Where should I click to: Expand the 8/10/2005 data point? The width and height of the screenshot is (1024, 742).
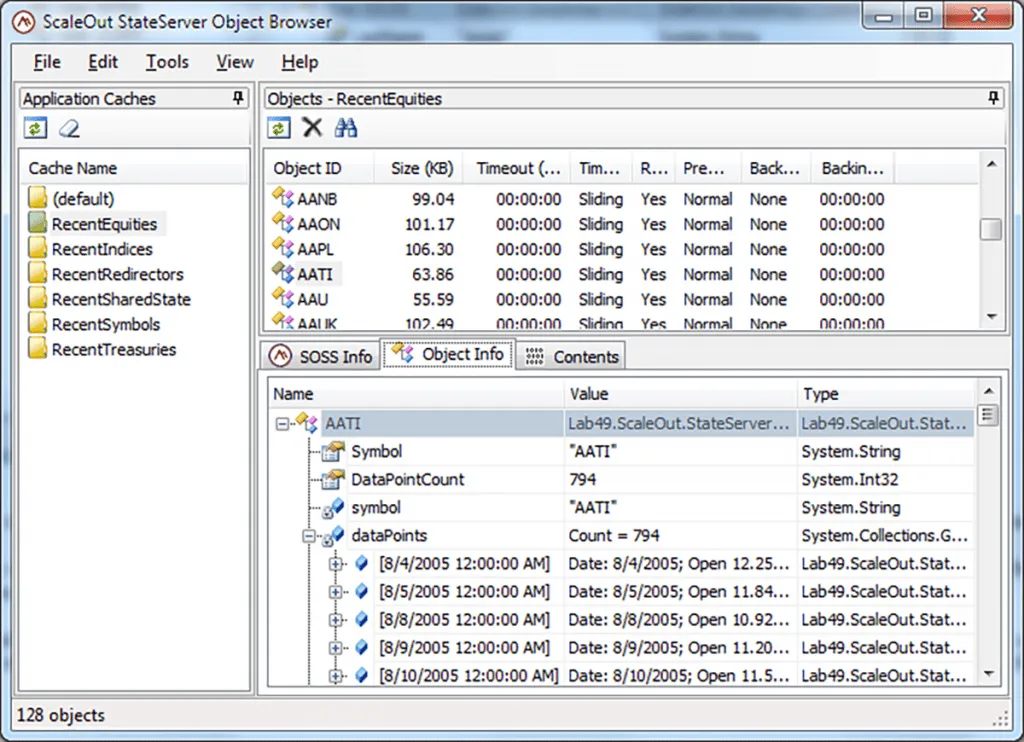click(x=336, y=676)
